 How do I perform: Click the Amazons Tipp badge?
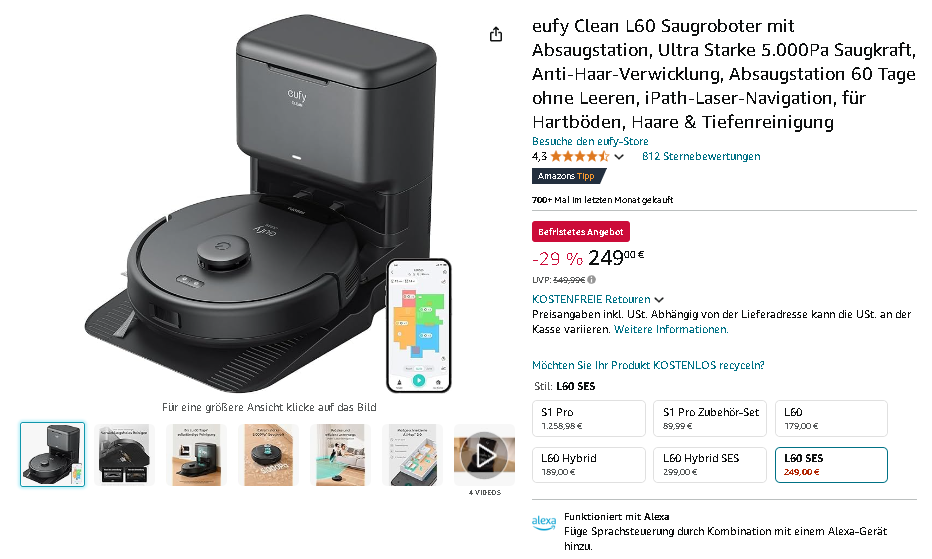[568, 176]
